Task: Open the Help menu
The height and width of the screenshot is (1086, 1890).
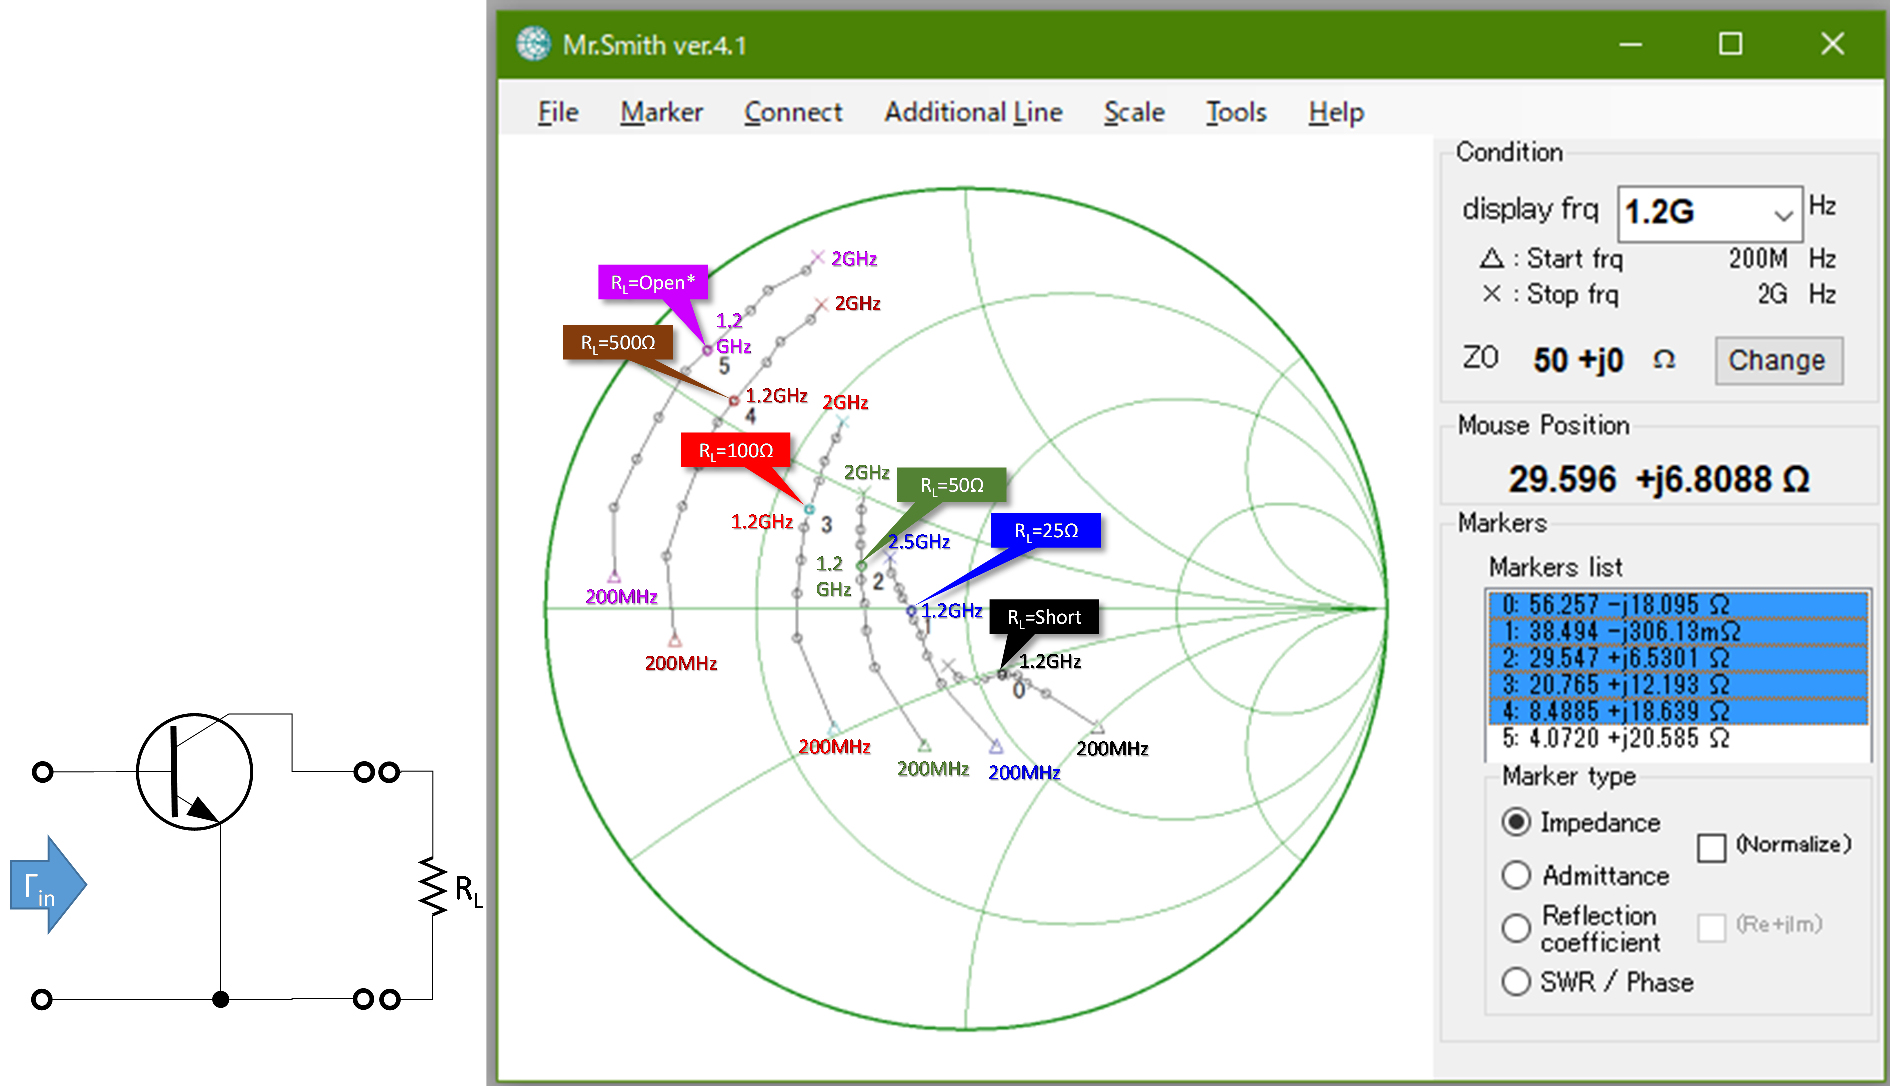Action: click(1336, 112)
